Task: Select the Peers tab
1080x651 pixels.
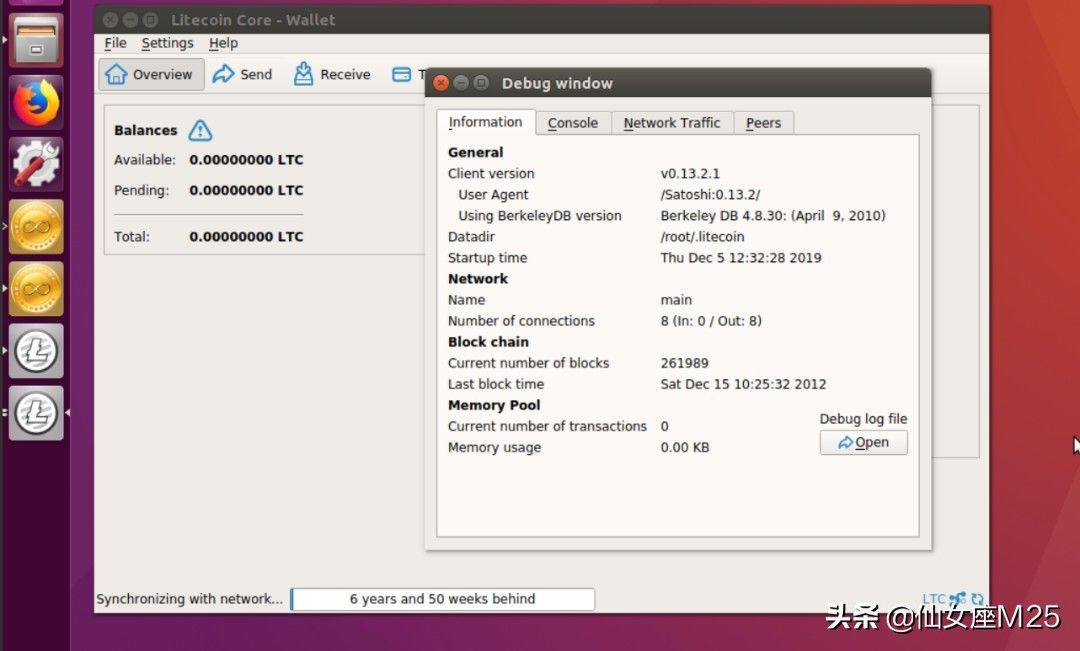Action: 763,123
